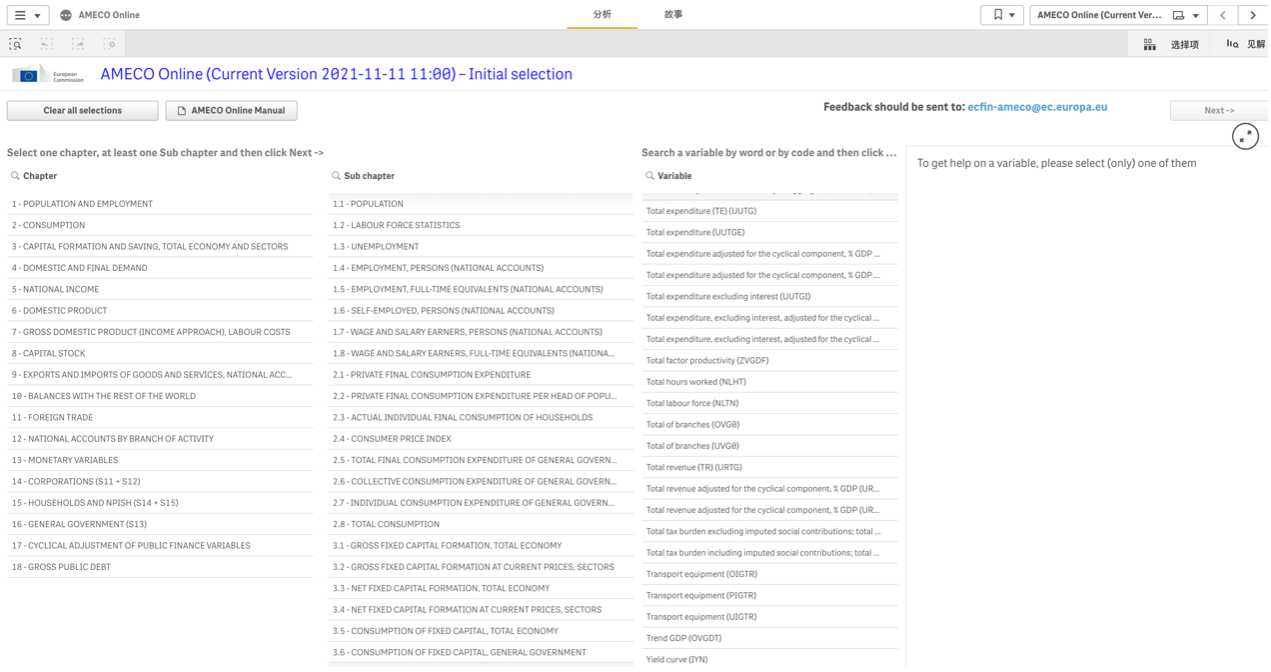Select variable Transport equipment (UIGTR)
Screen dimensions: 1271x672
click(x=769, y=617)
